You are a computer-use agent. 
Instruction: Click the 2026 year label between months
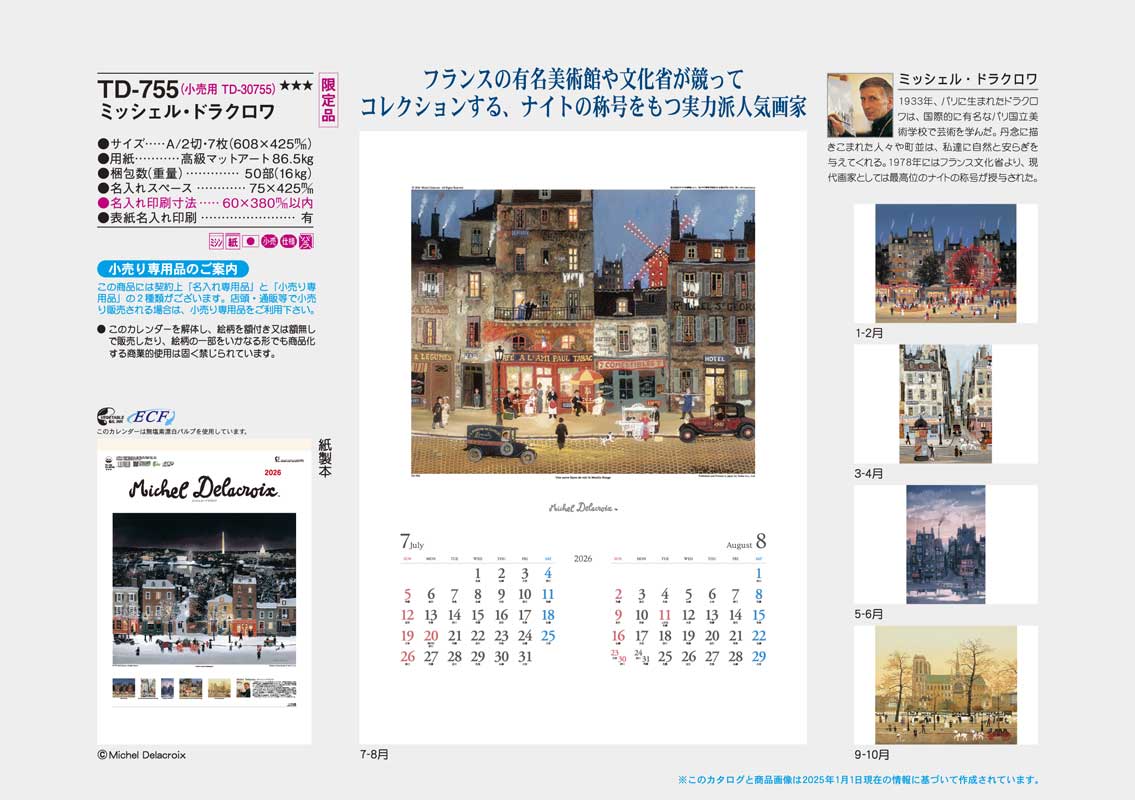point(583,558)
